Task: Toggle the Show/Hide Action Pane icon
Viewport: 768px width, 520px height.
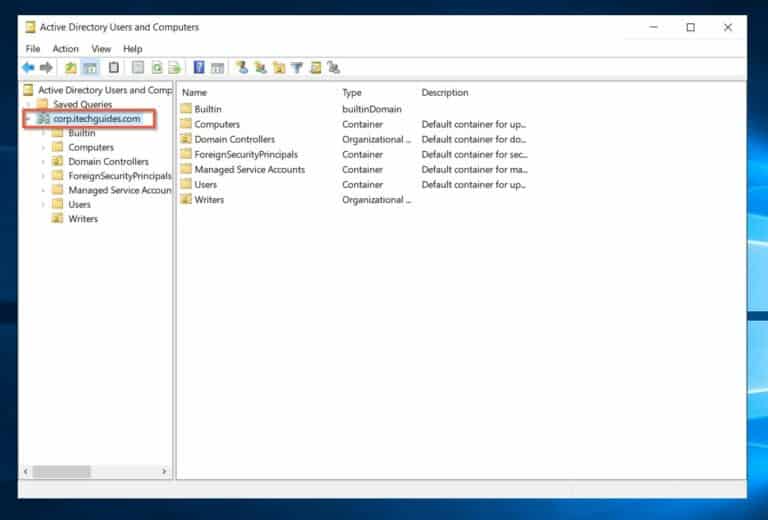Action: click(x=217, y=68)
